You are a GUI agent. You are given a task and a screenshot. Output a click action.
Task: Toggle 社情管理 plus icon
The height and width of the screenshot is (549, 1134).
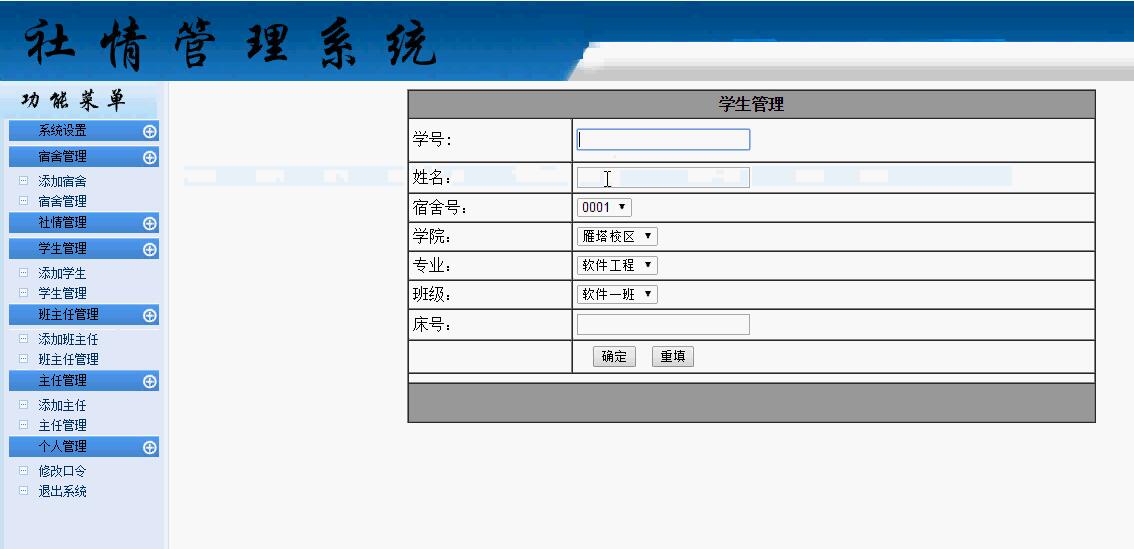pos(150,224)
